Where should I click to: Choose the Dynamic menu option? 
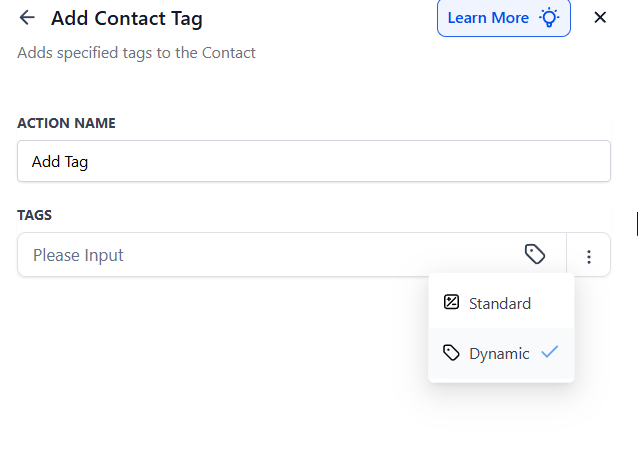click(499, 353)
